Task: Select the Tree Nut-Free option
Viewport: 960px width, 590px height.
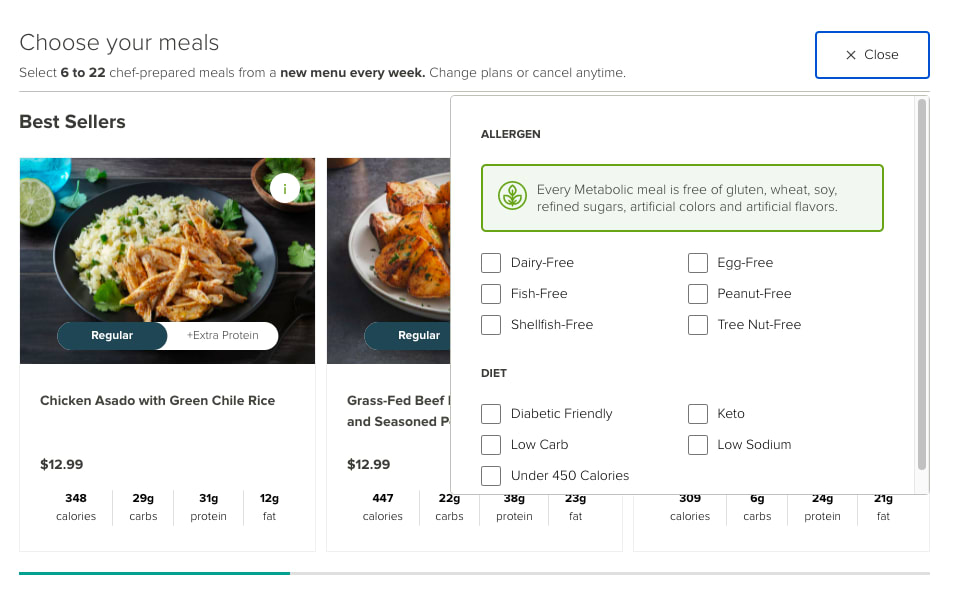Action: 698,324
